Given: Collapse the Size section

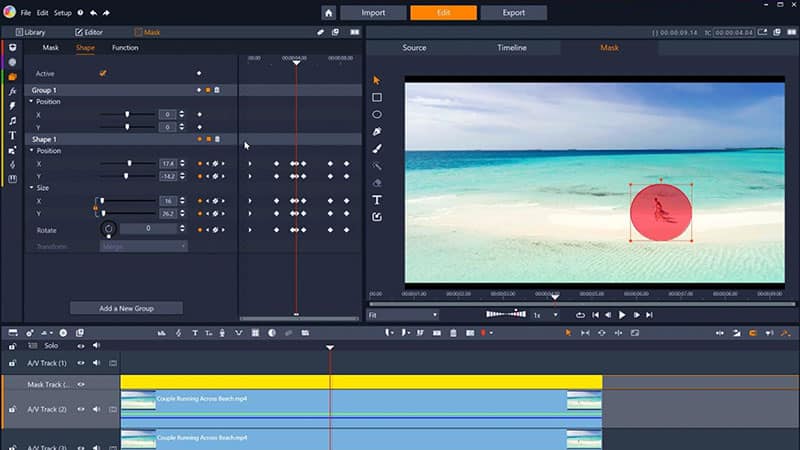Looking at the screenshot, I should 32,188.
